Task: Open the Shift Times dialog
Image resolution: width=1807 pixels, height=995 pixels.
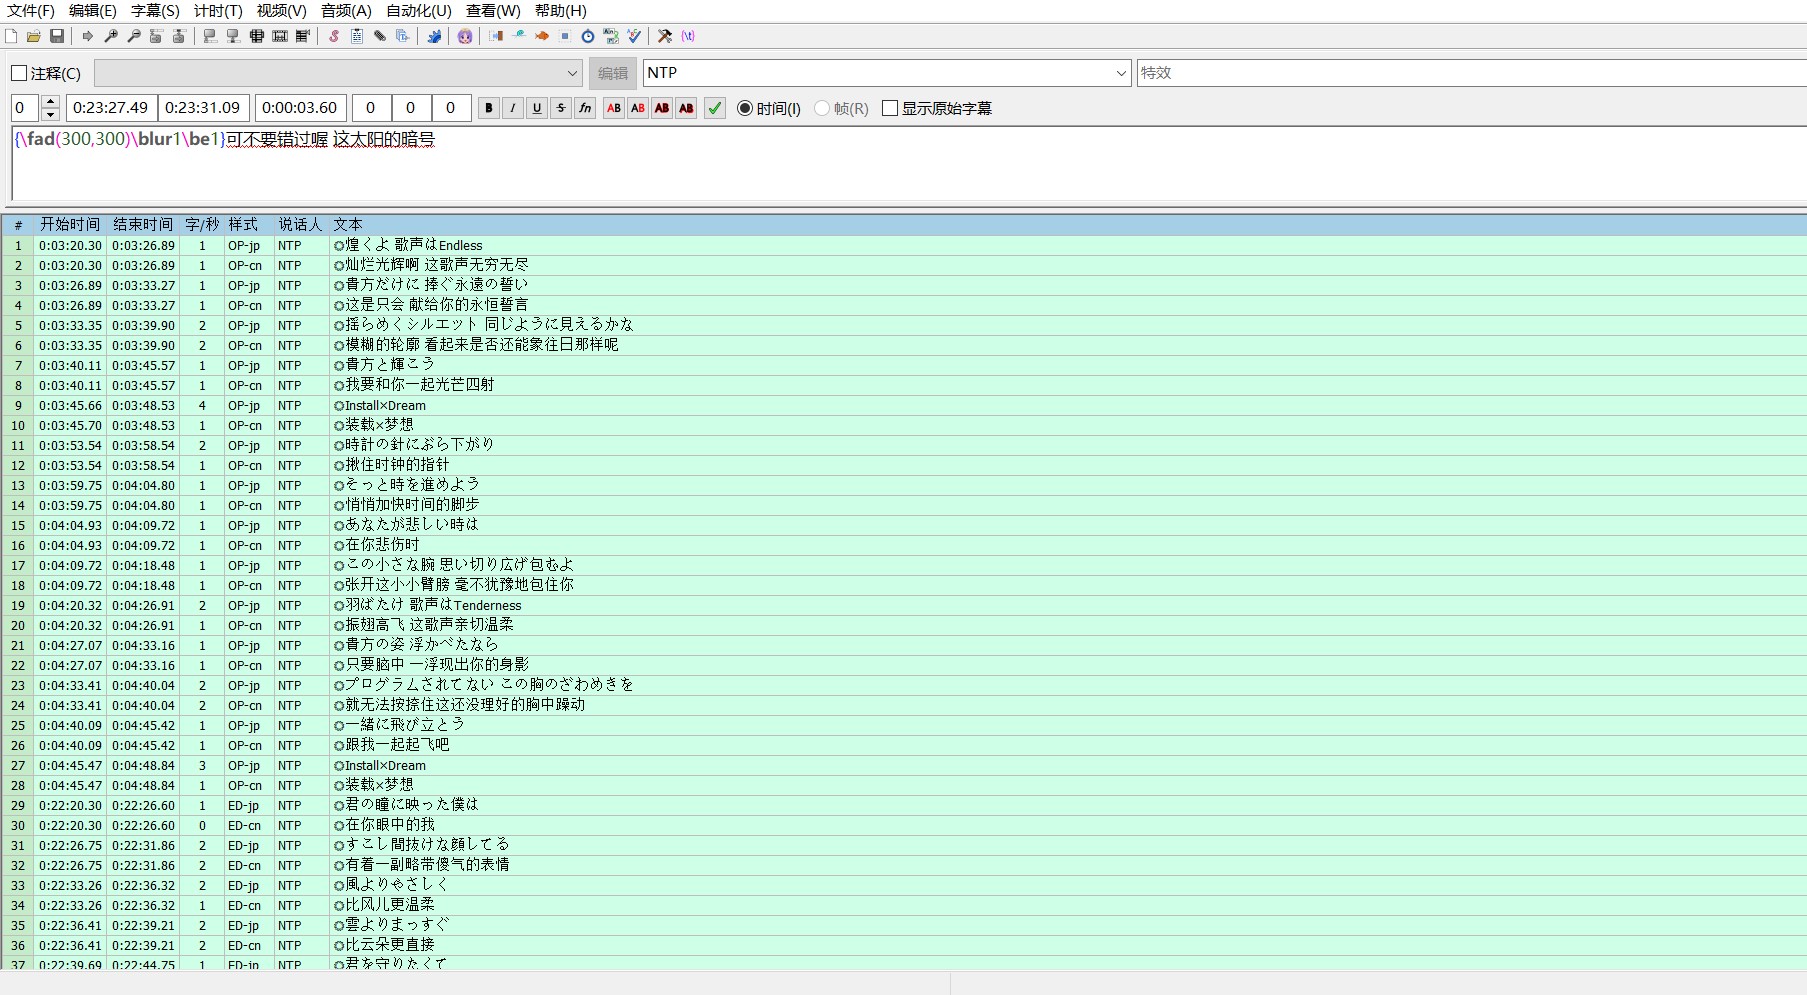Action: [496, 36]
